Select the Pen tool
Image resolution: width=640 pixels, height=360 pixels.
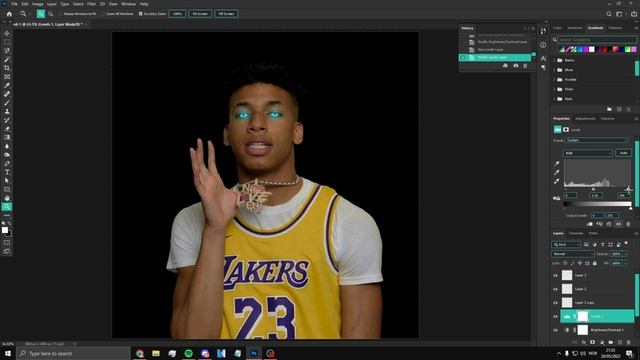7,163
